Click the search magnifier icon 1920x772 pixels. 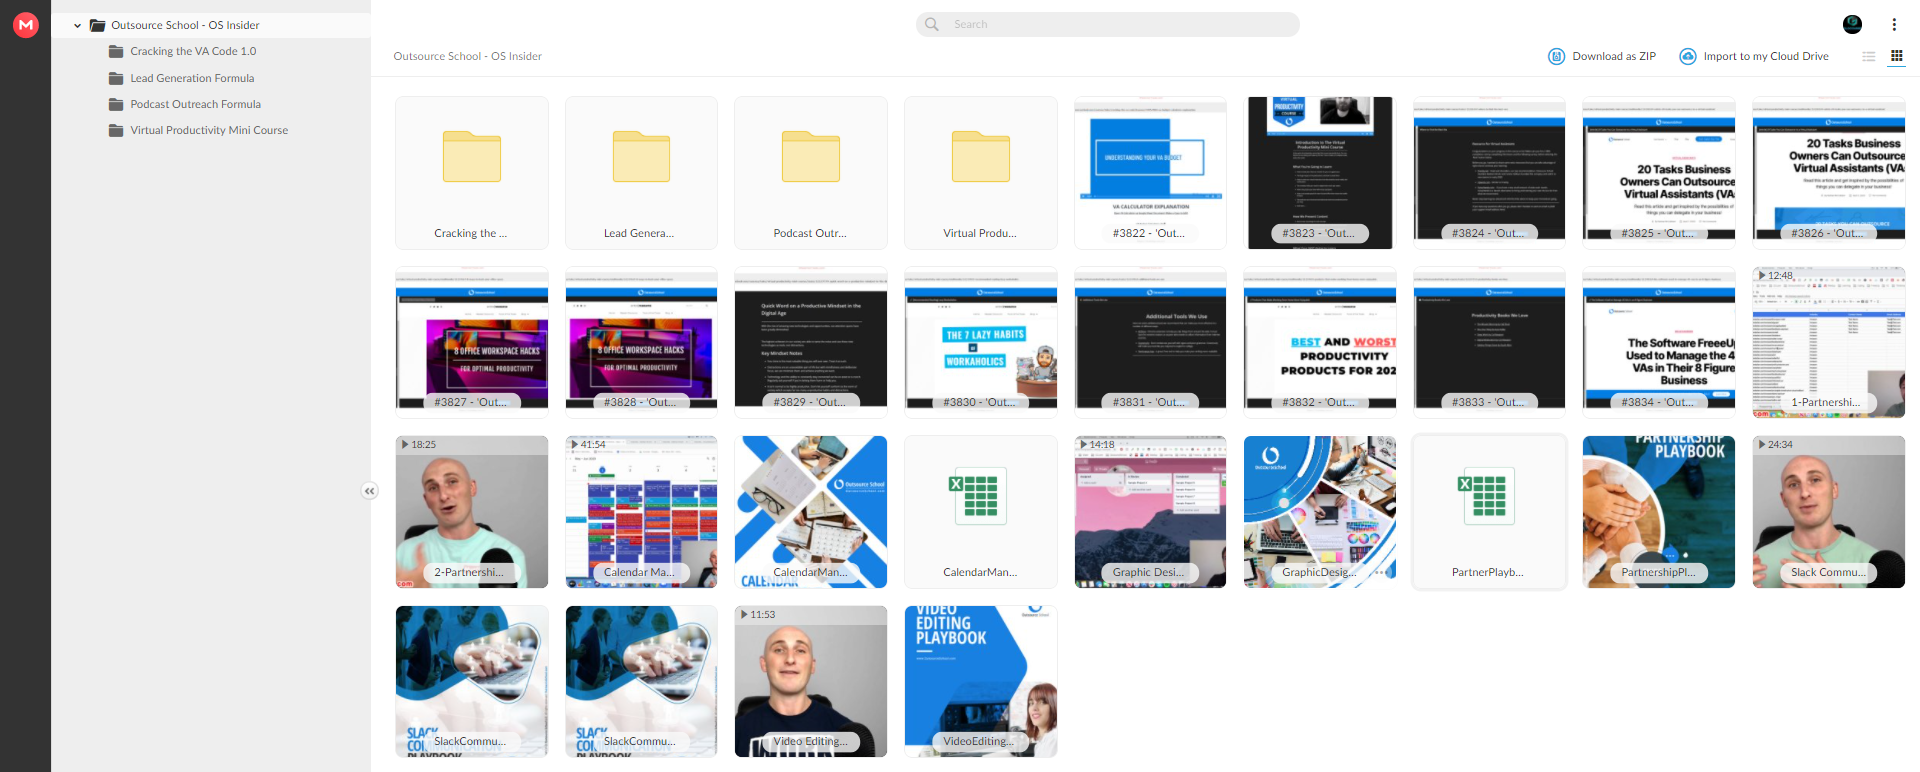[932, 24]
